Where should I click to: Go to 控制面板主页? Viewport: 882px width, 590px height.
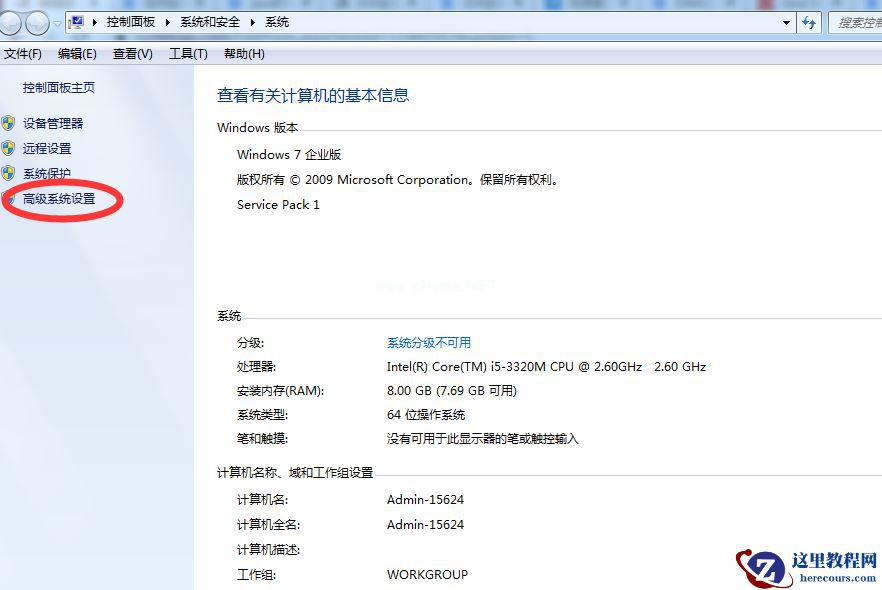click(58, 85)
